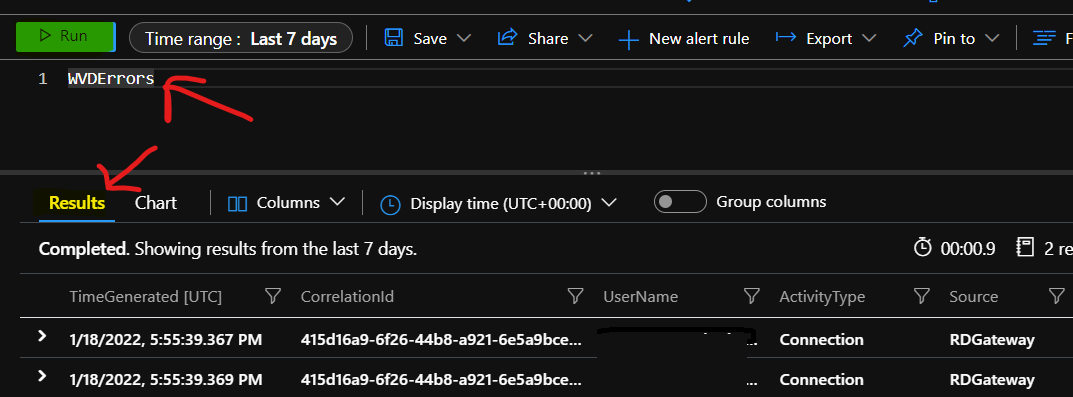The height and width of the screenshot is (397, 1073).
Task: Click the Columns layout icon
Action: [x=237, y=203]
